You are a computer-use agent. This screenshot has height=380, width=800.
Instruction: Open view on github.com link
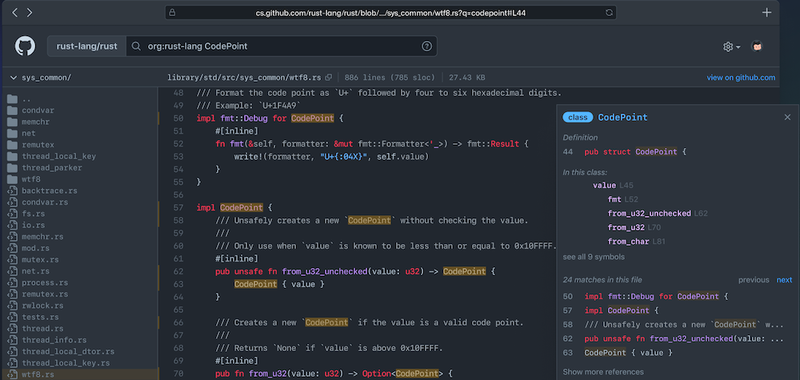click(741, 78)
